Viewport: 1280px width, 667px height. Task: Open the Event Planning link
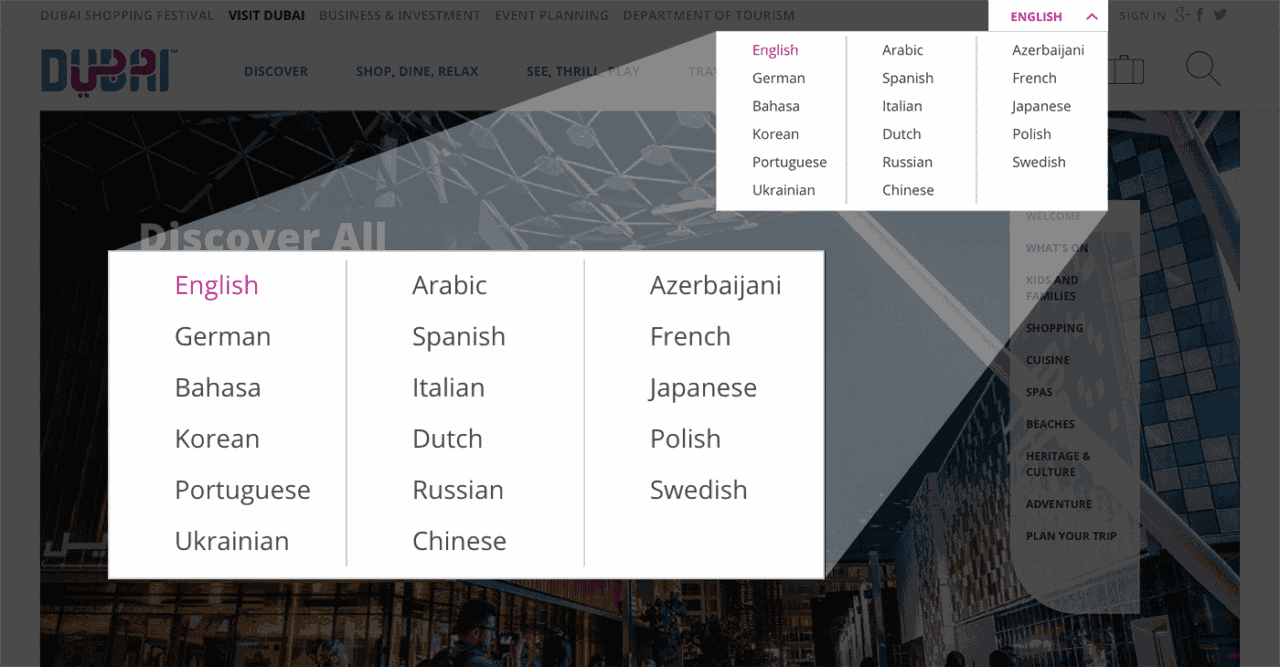pyautogui.click(x=551, y=16)
